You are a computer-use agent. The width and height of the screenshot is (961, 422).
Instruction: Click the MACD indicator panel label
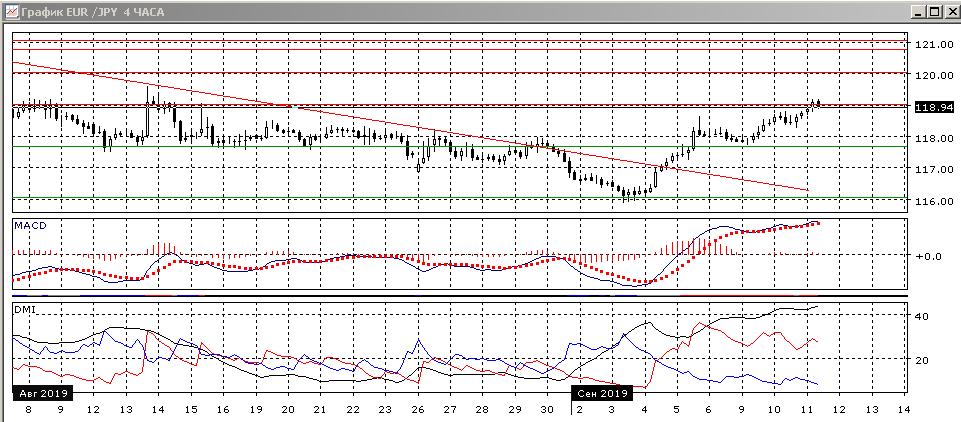29,227
